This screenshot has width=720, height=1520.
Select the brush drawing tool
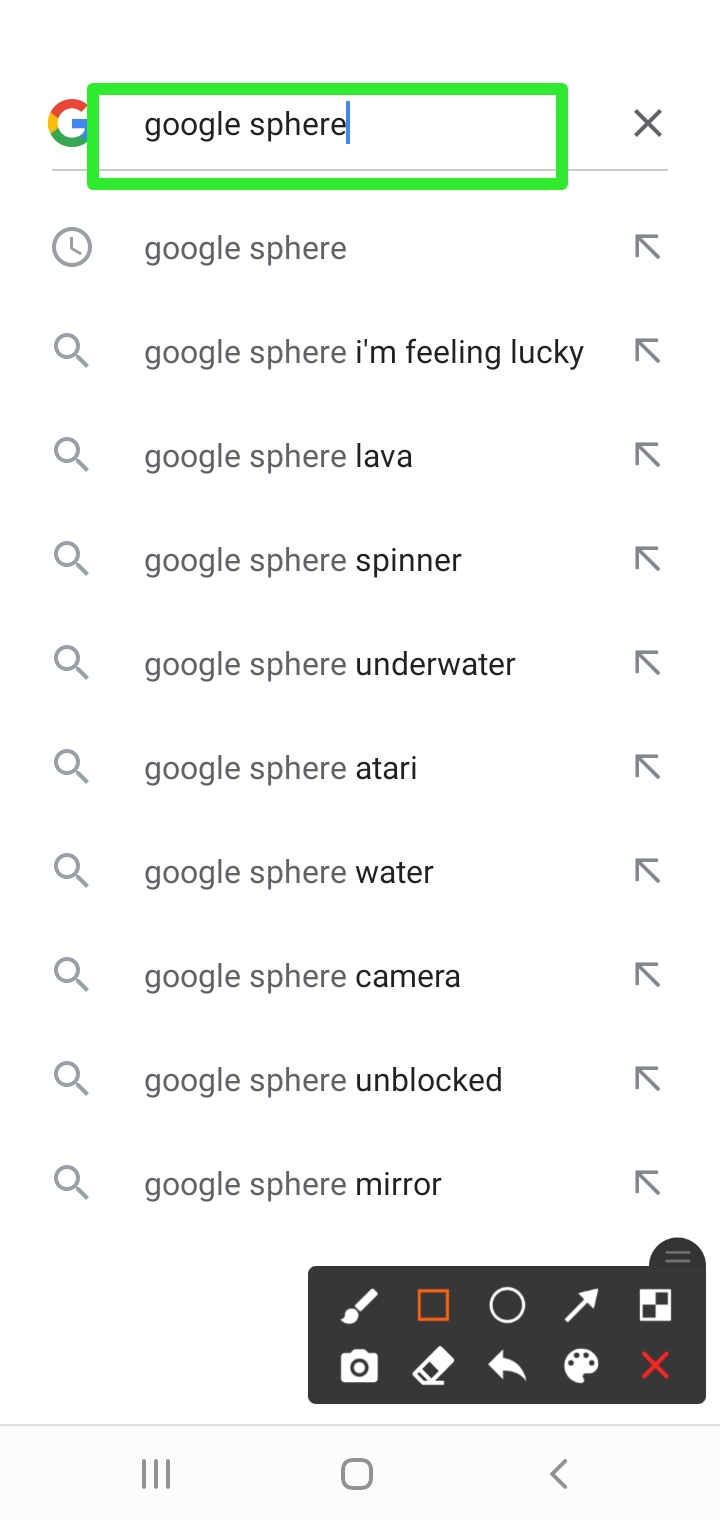359,1305
